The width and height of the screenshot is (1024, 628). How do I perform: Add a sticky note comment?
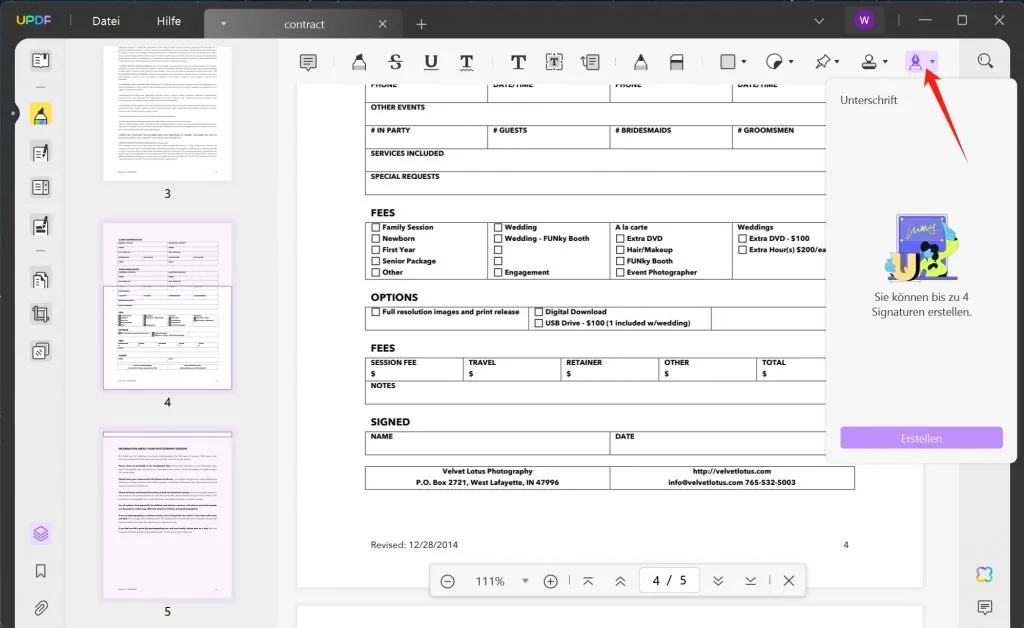(309, 62)
